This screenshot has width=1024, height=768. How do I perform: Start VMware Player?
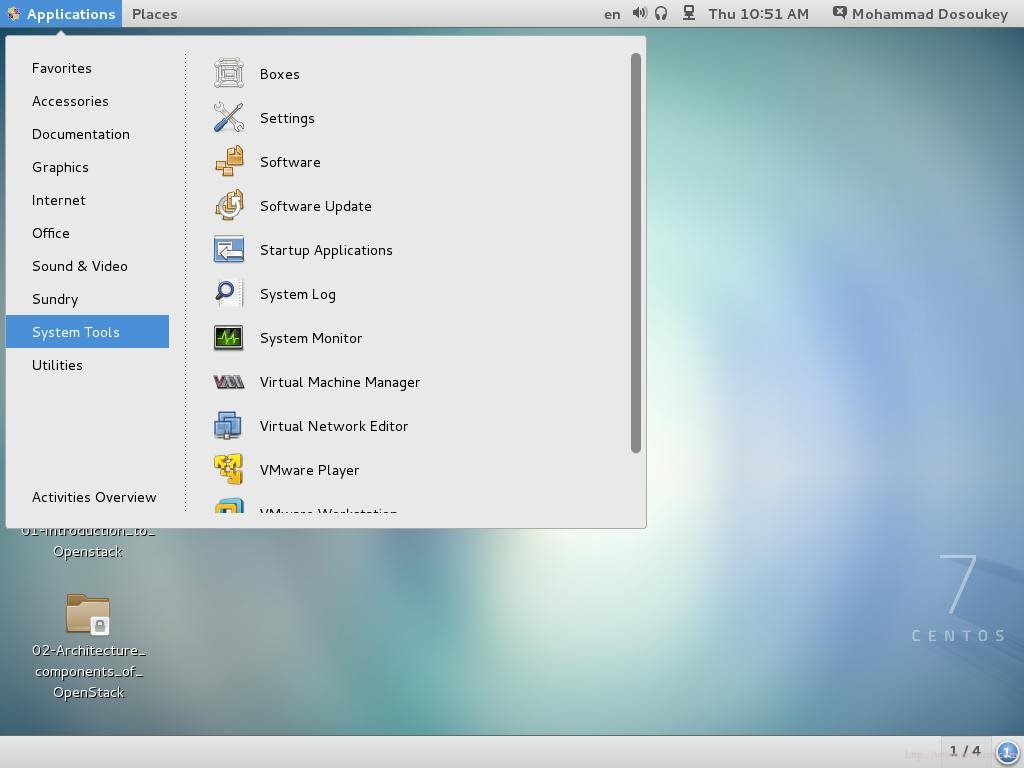[309, 470]
